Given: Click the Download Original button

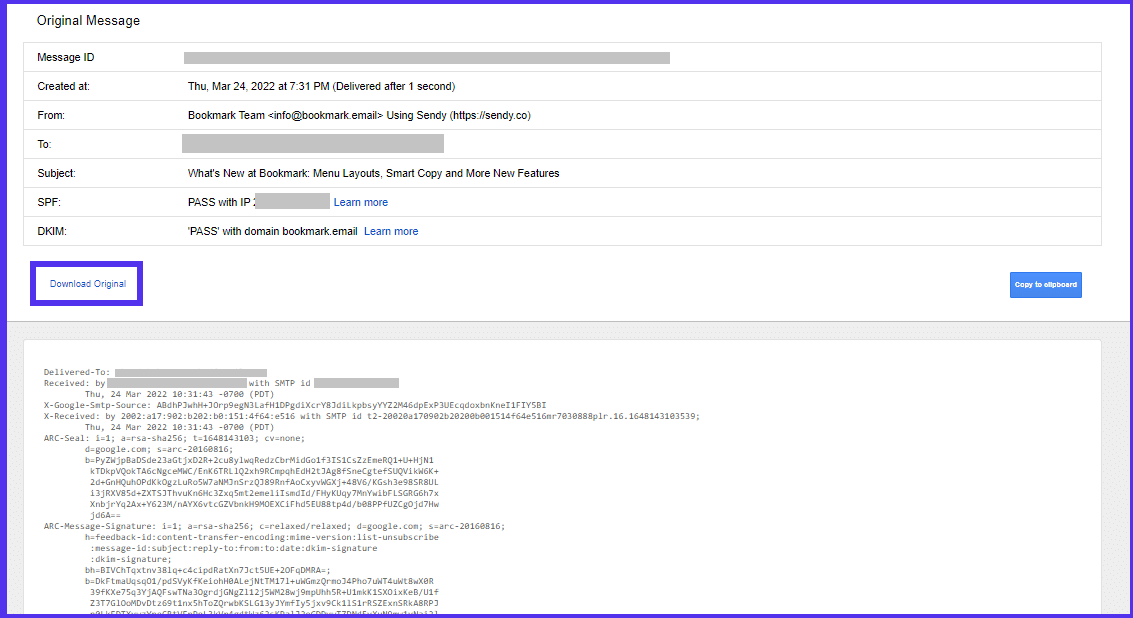Looking at the screenshot, I should click(x=86, y=283).
